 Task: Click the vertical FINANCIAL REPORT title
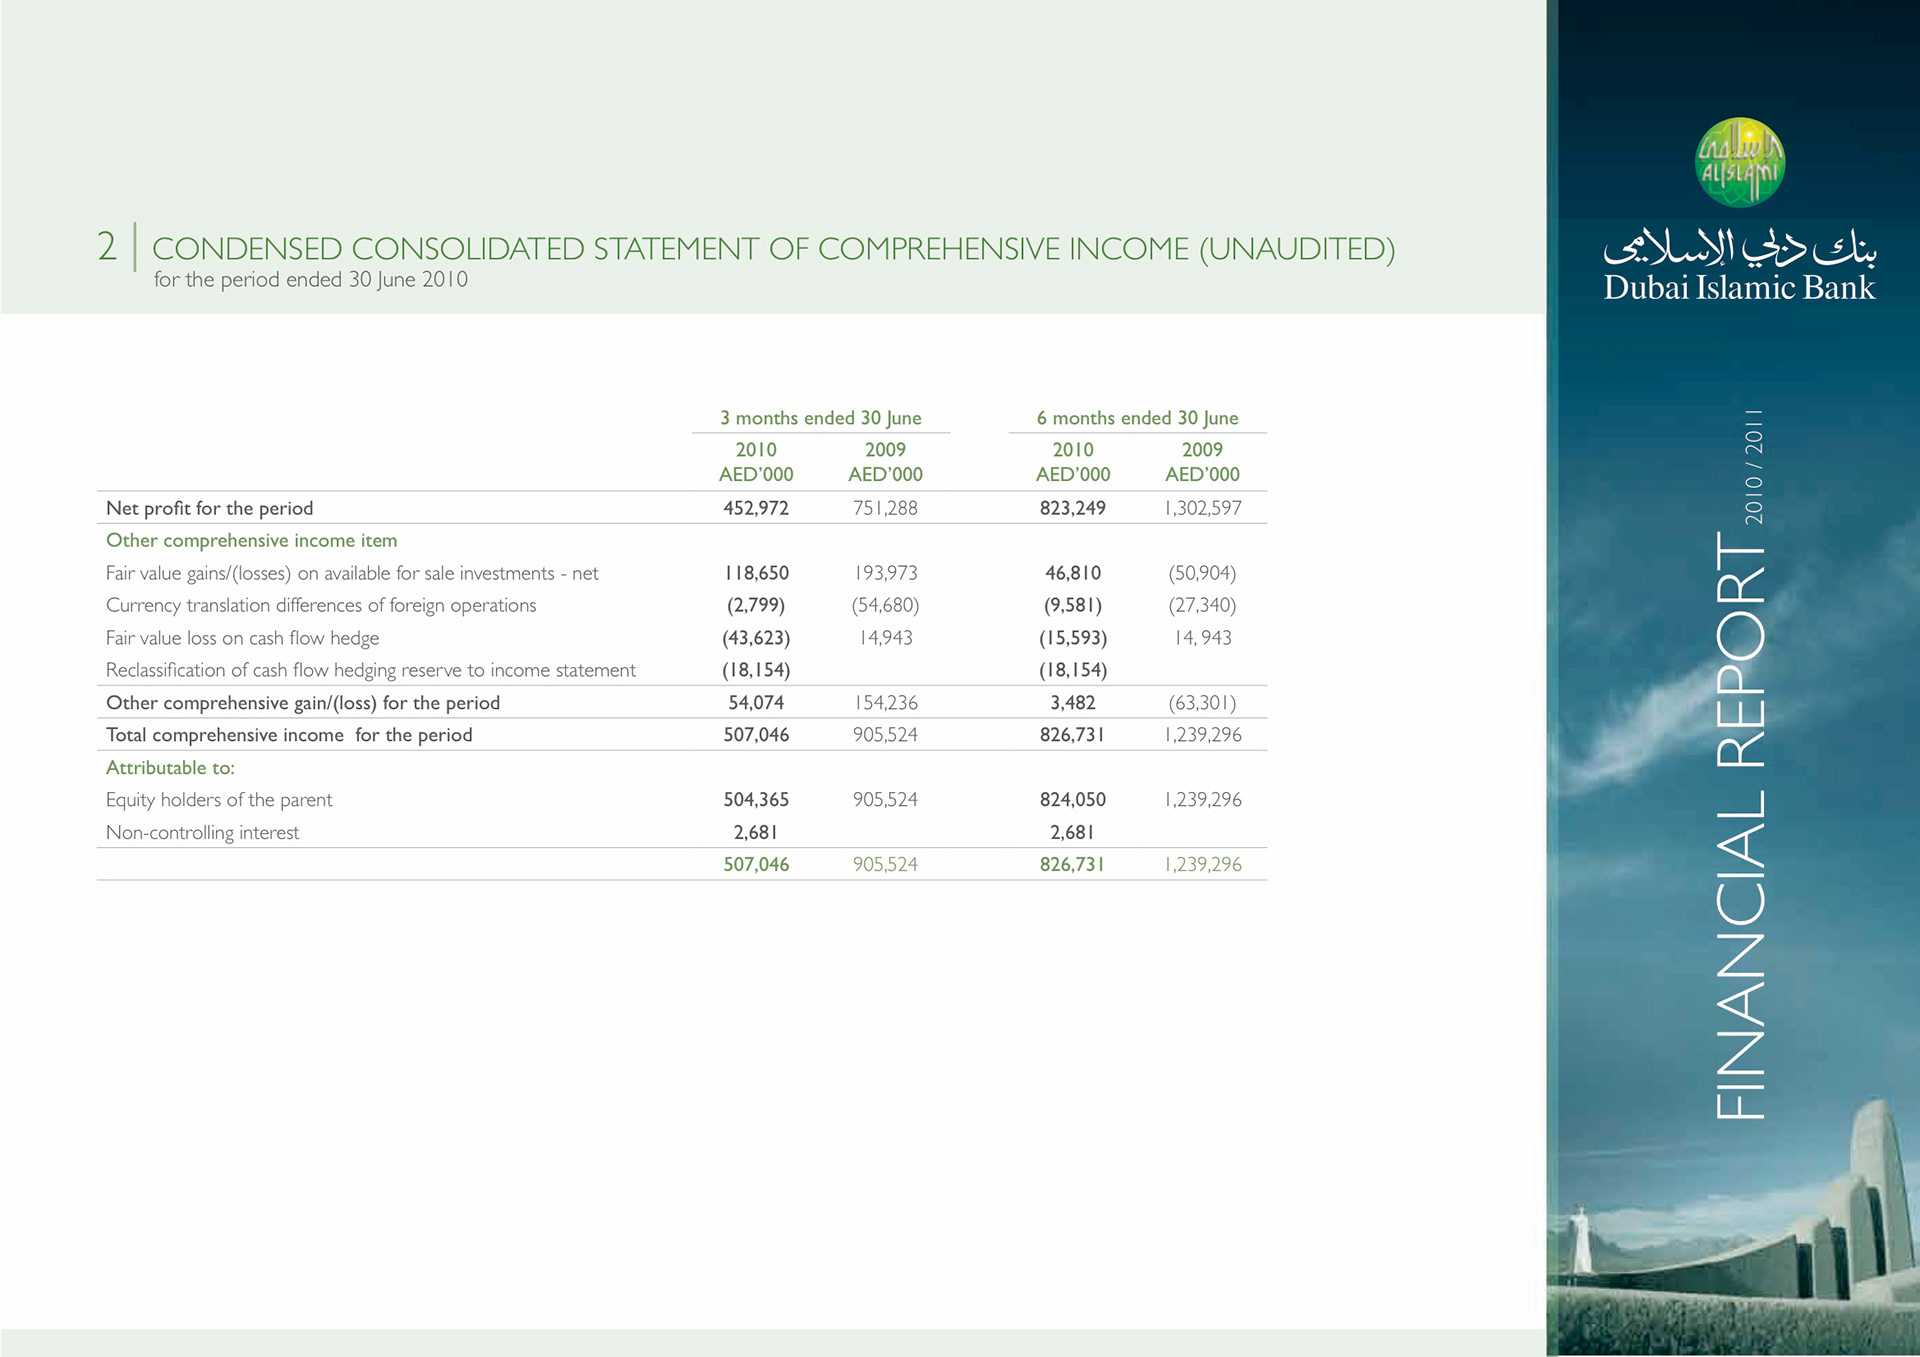point(1740,825)
